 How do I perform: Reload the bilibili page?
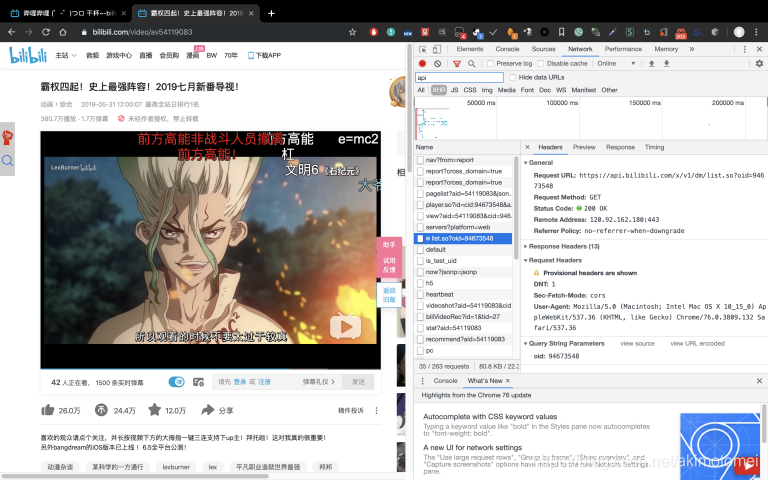[x=46, y=32]
